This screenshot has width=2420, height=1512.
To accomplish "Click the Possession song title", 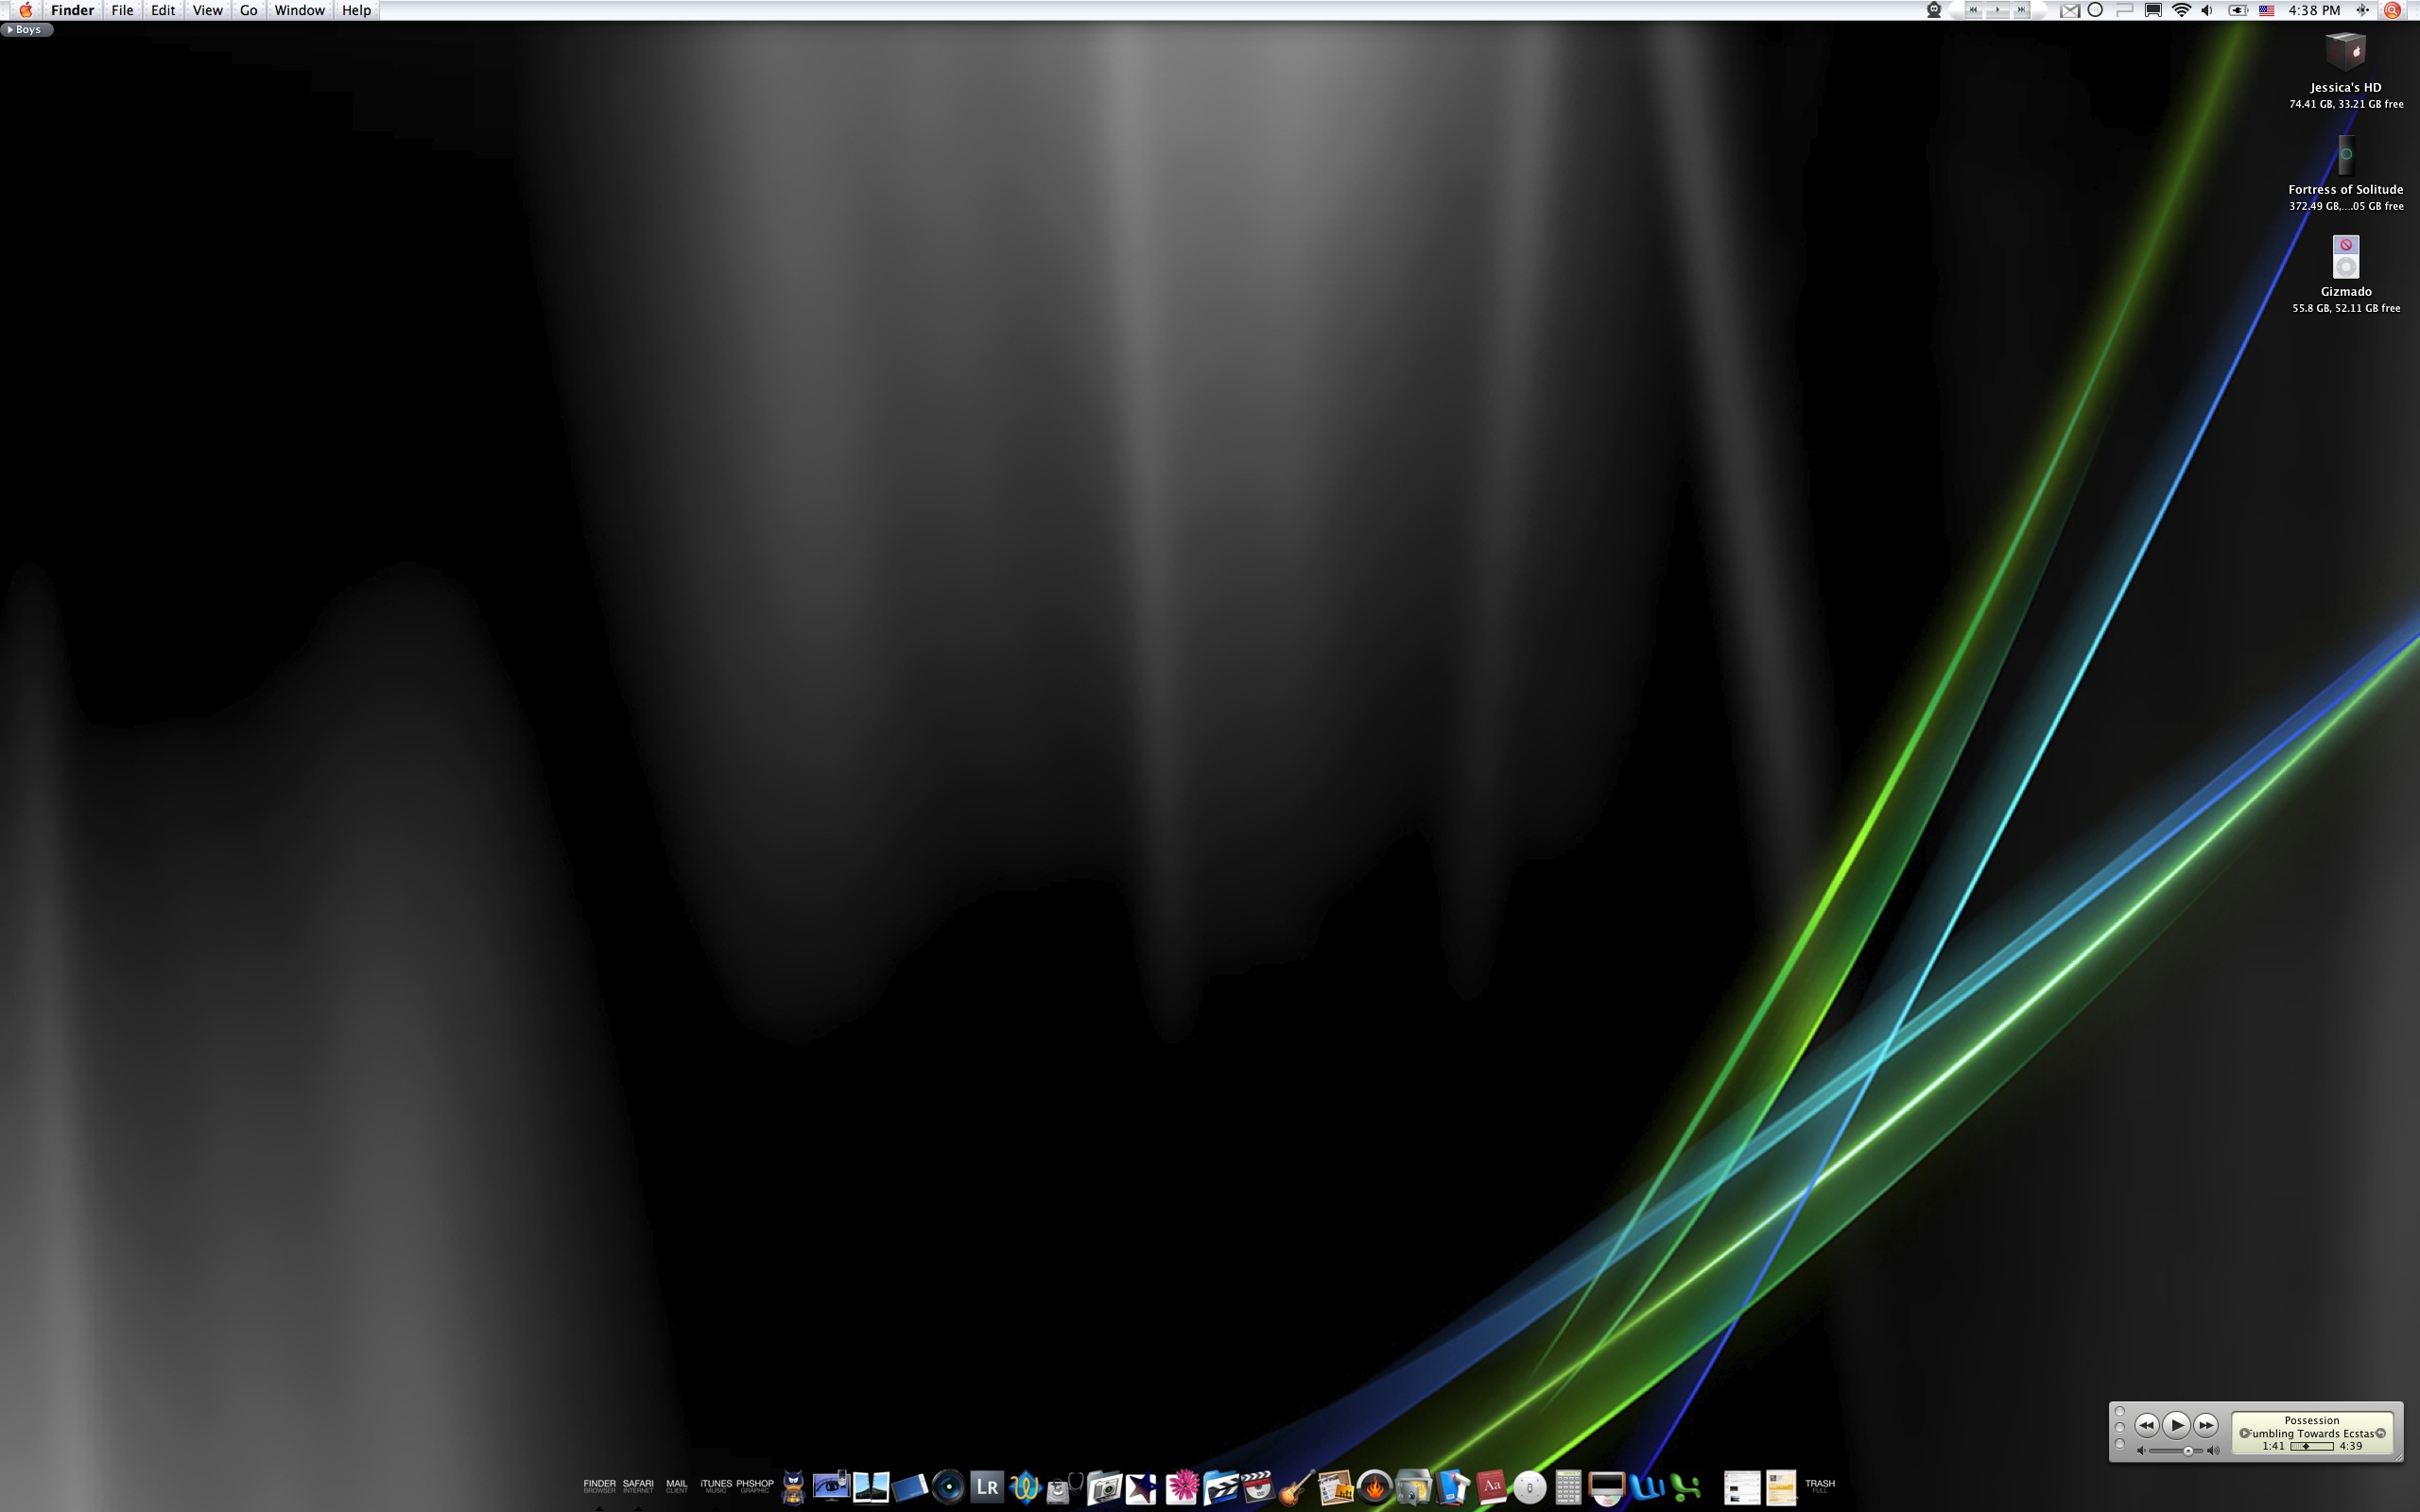I will point(2311,1420).
